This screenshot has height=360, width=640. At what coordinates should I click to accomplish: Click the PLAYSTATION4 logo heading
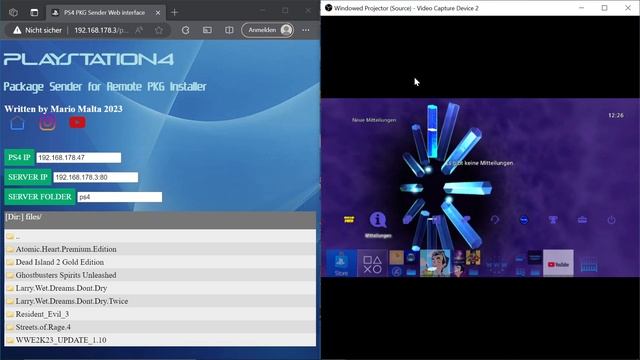pyautogui.click(x=89, y=59)
